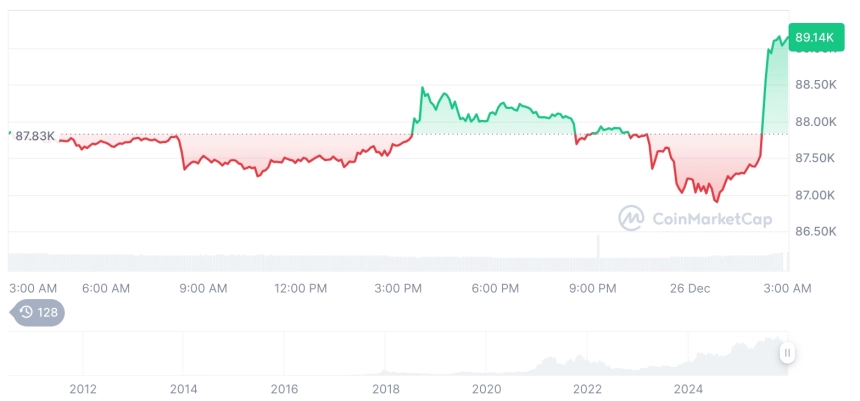Click the tall volume spike near 9:00 PM
The image size is (860, 401).
[x=598, y=252]
